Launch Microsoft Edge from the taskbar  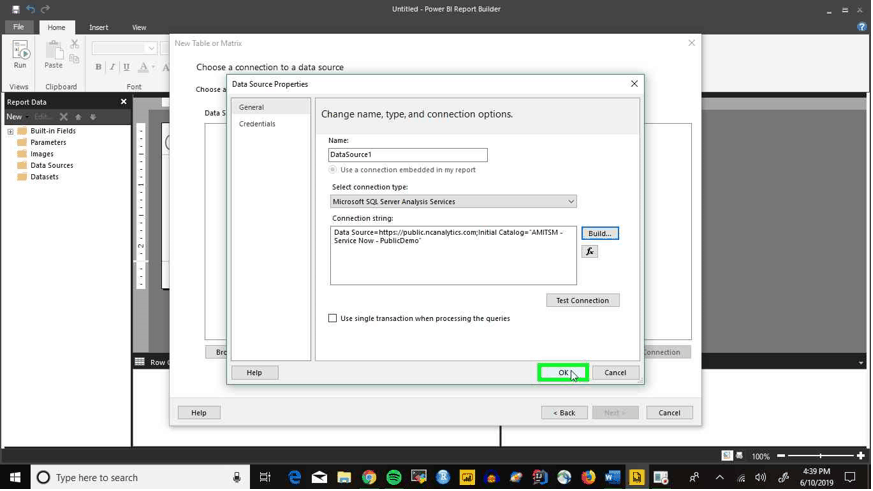(x=295, y=478)
